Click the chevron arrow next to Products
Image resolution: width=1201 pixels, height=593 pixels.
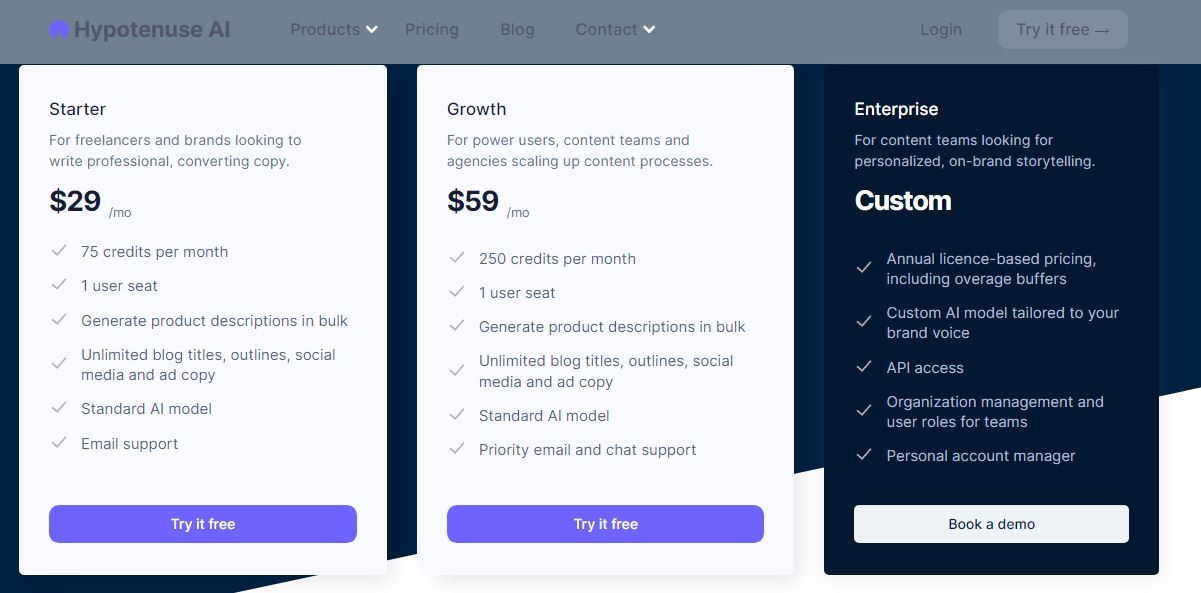click(372, 30)
